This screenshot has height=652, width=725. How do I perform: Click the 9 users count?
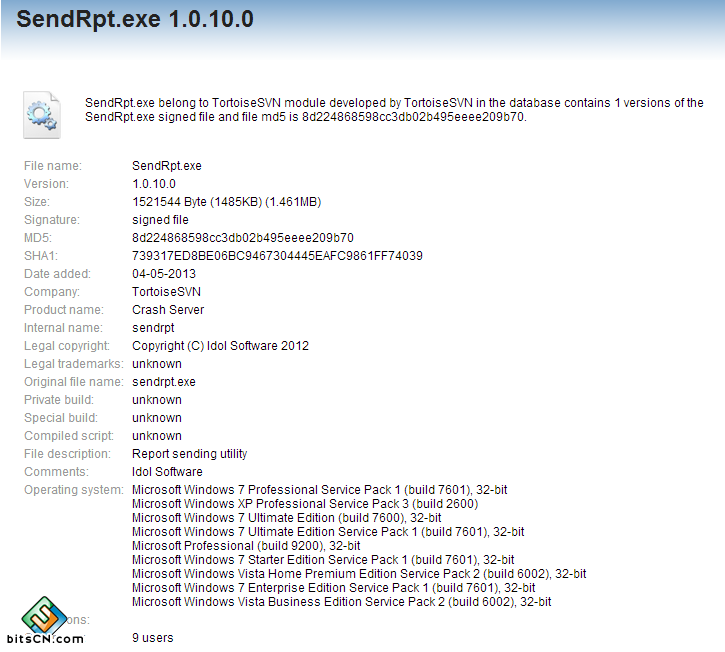click(x=153, y=638)
